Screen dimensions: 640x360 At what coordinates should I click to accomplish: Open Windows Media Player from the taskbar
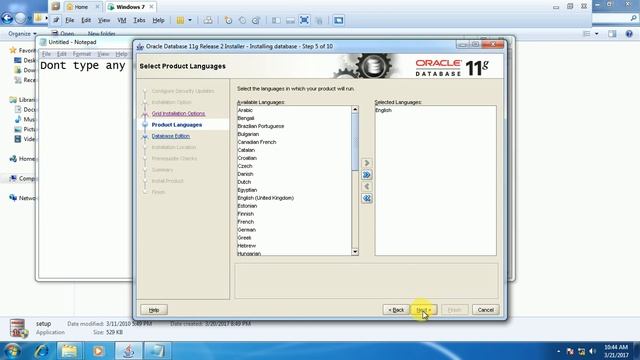point(98,351)
